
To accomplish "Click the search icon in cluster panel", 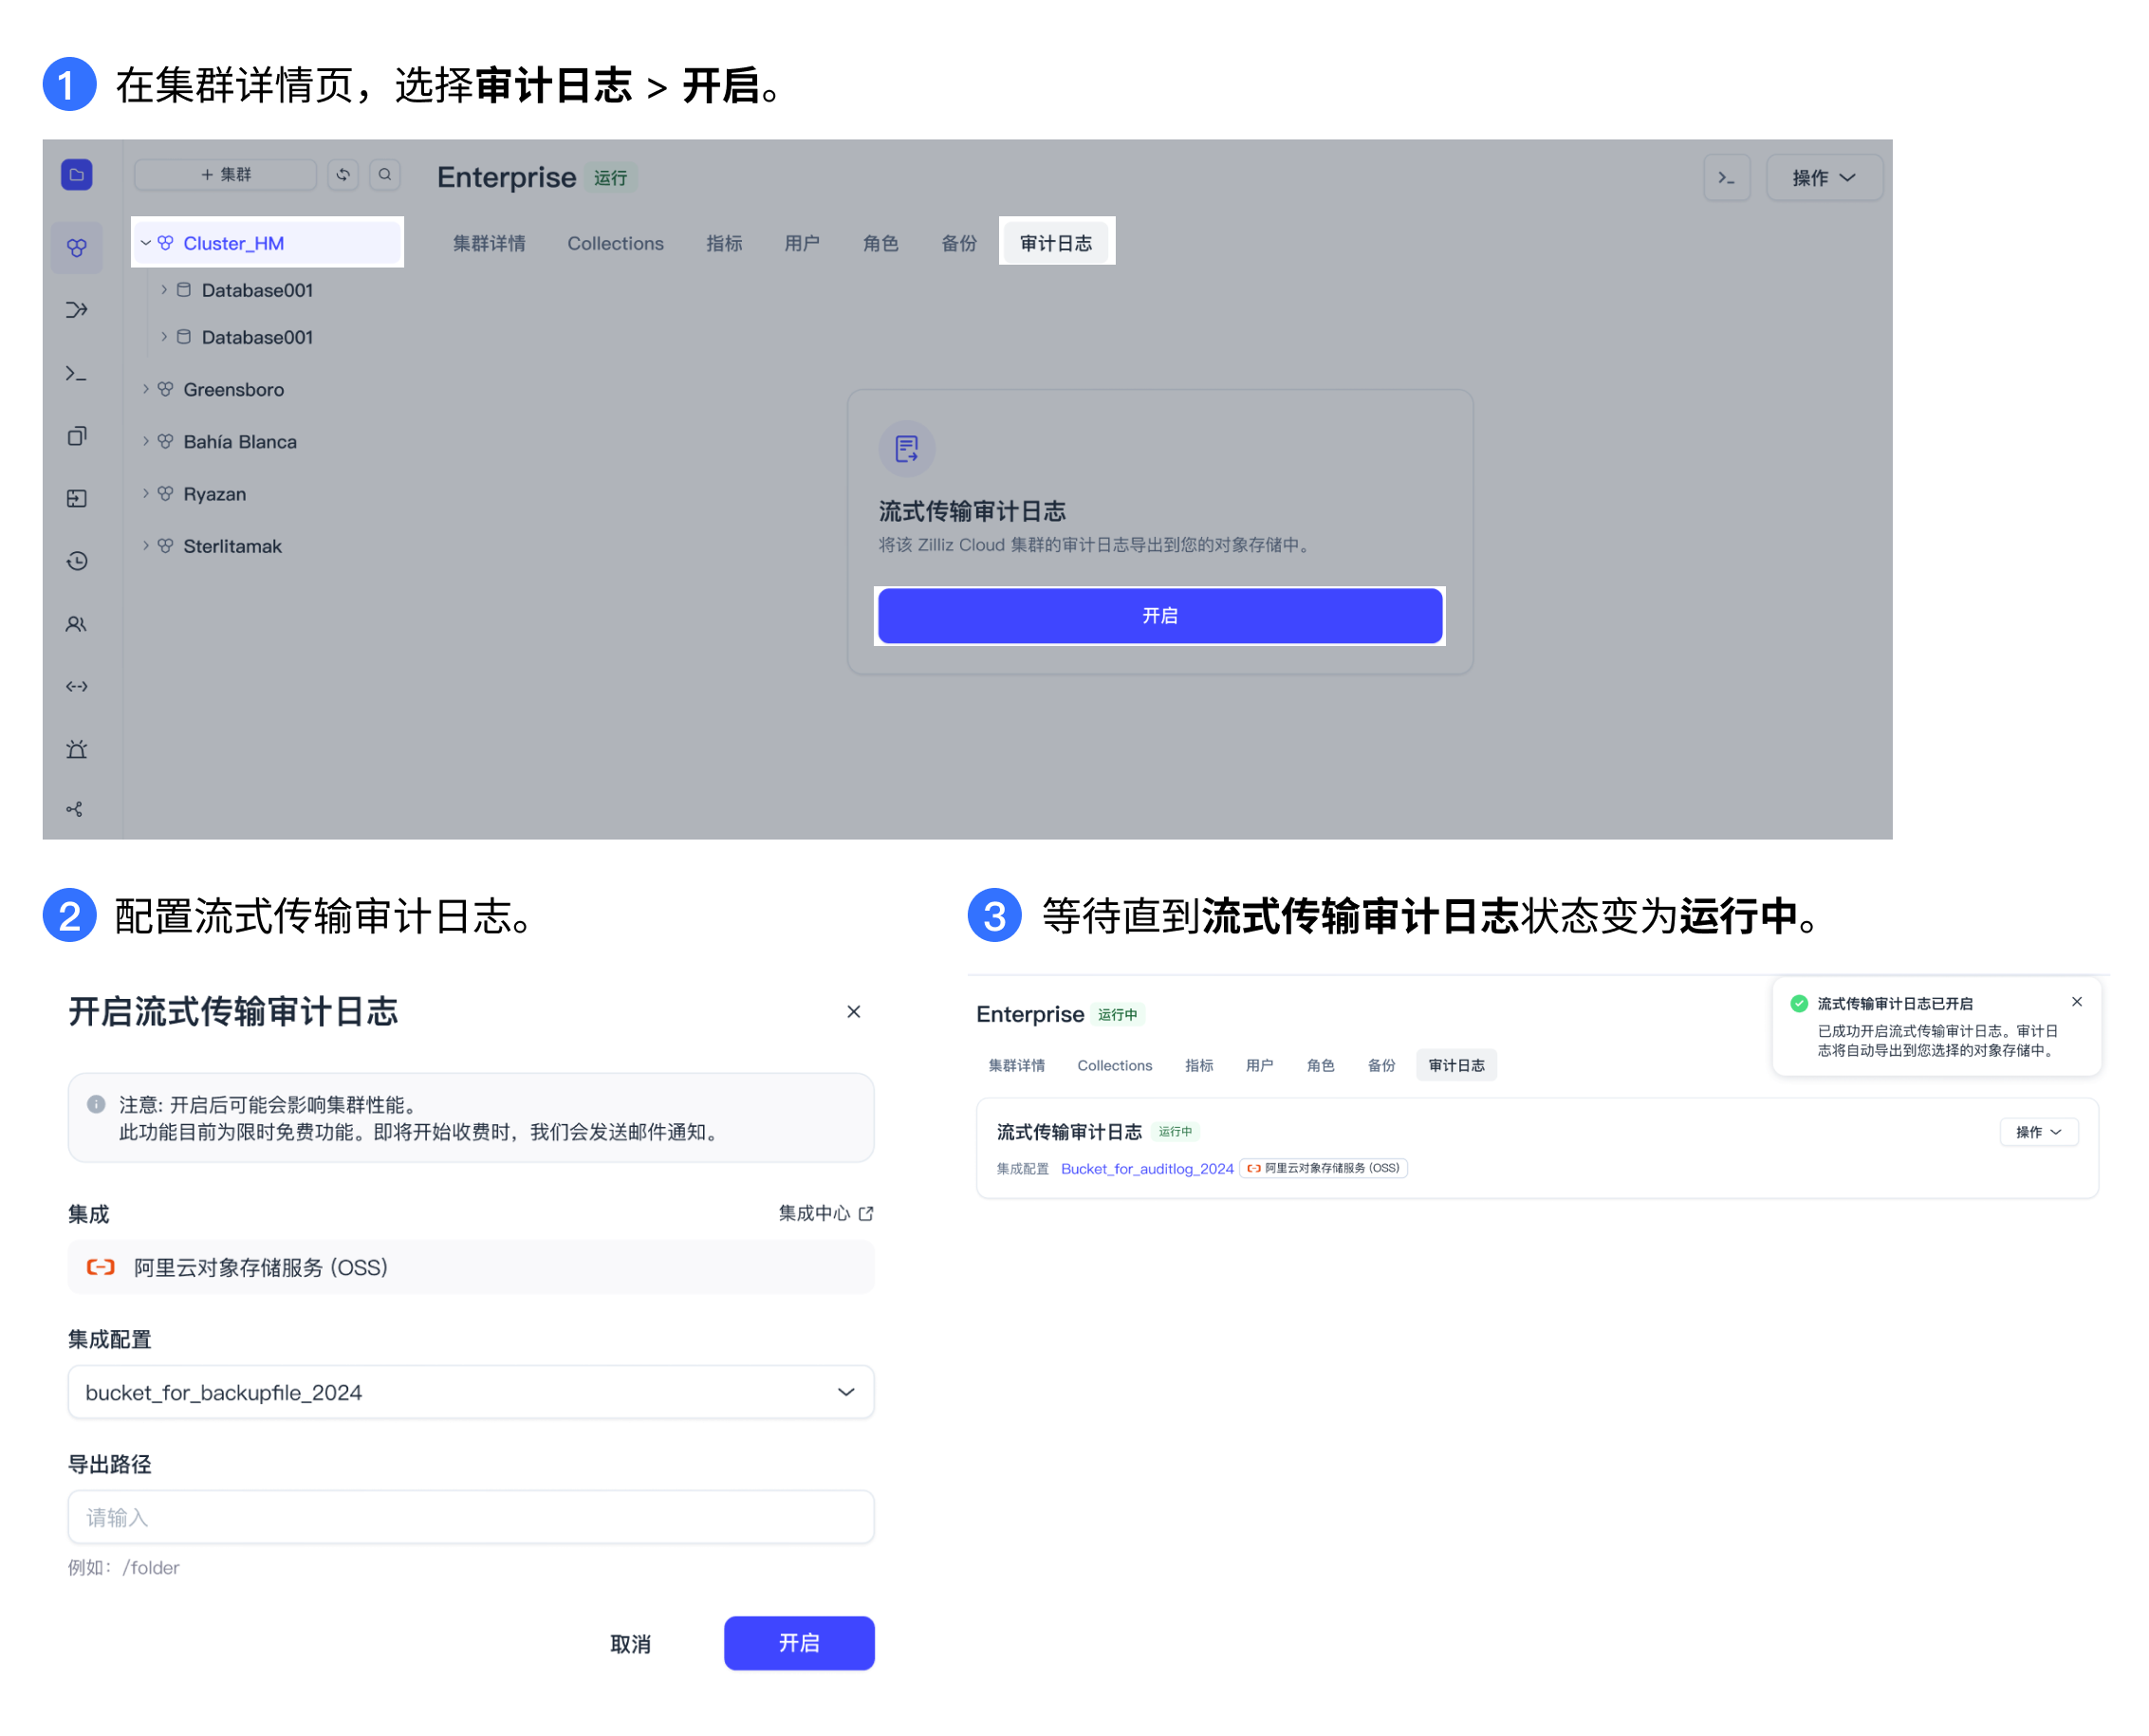I will [385, 175].
